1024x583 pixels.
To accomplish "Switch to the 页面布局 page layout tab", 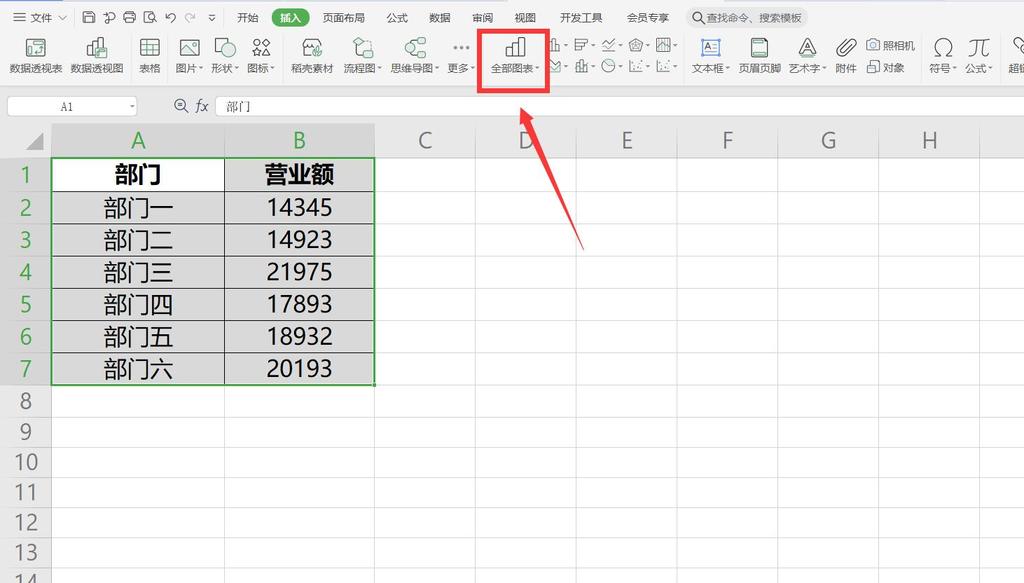I will (343, 18).
